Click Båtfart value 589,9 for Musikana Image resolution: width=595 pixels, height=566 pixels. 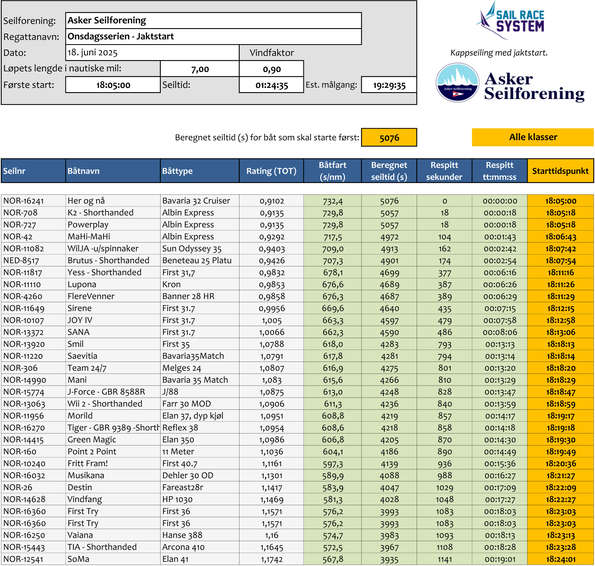pyautogui.click(x=333, y=475)
